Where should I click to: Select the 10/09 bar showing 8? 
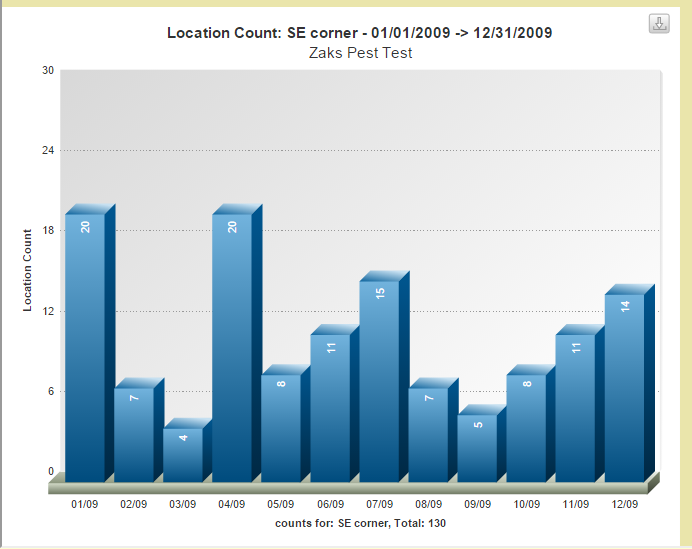526,426
